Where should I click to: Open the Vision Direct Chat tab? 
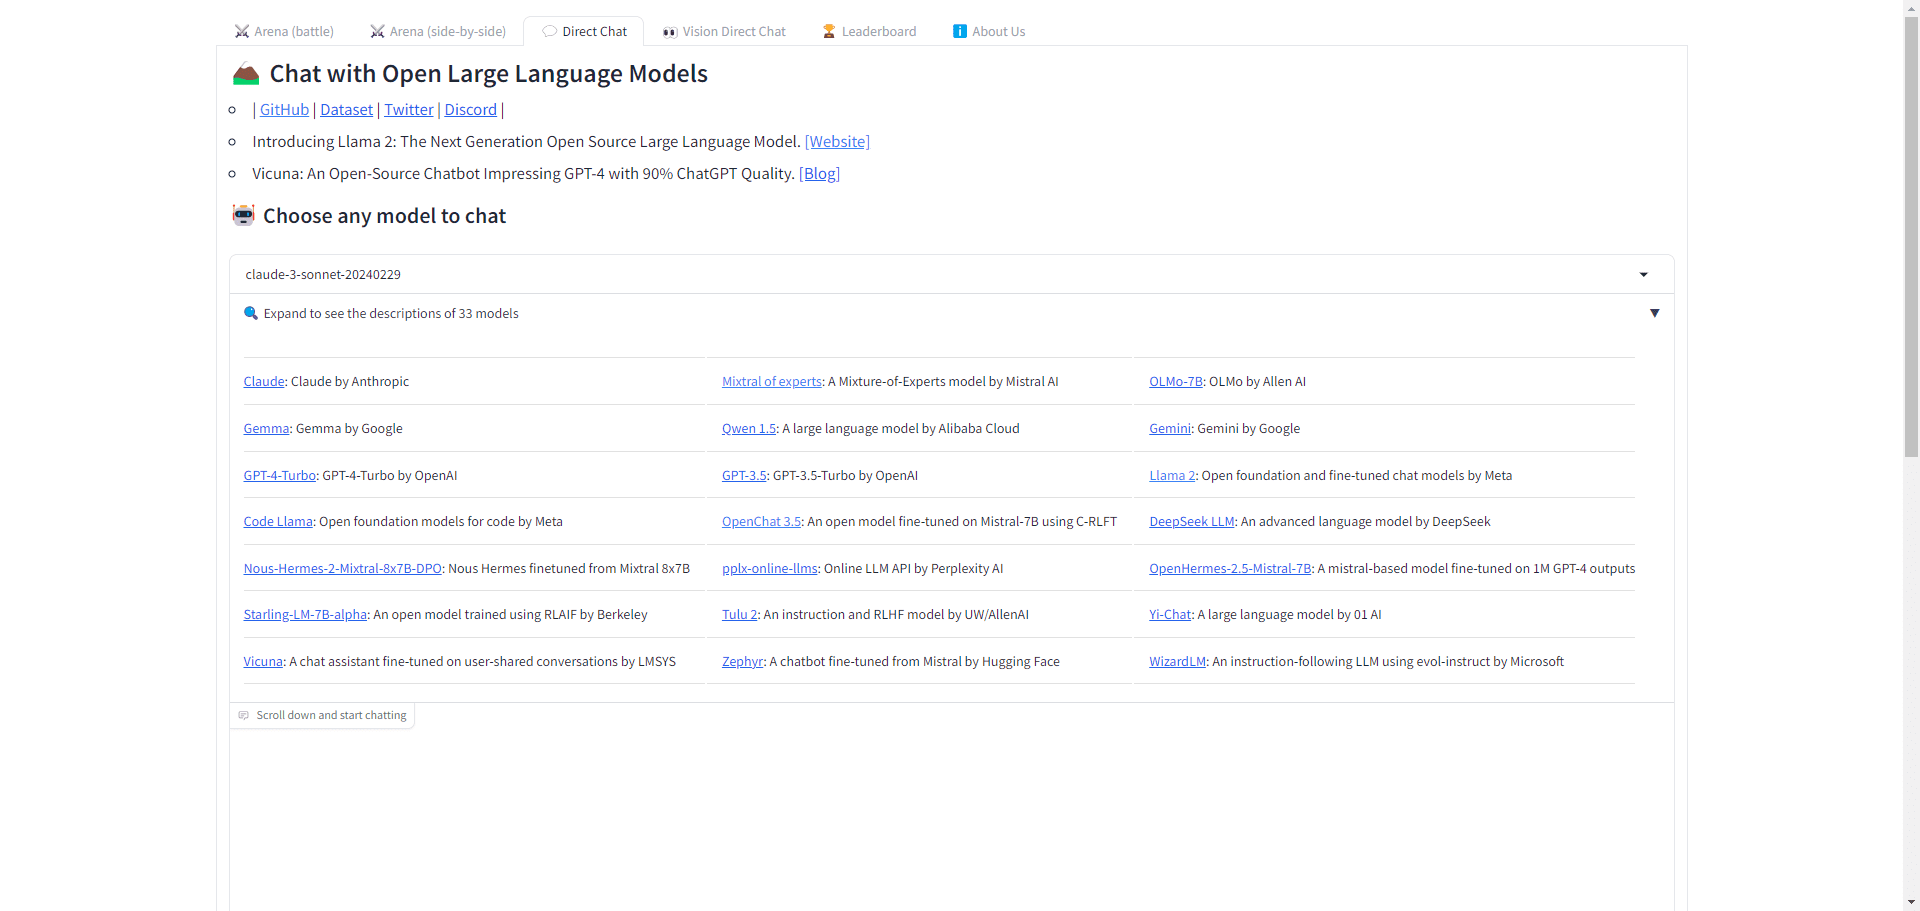click(724, 32)
